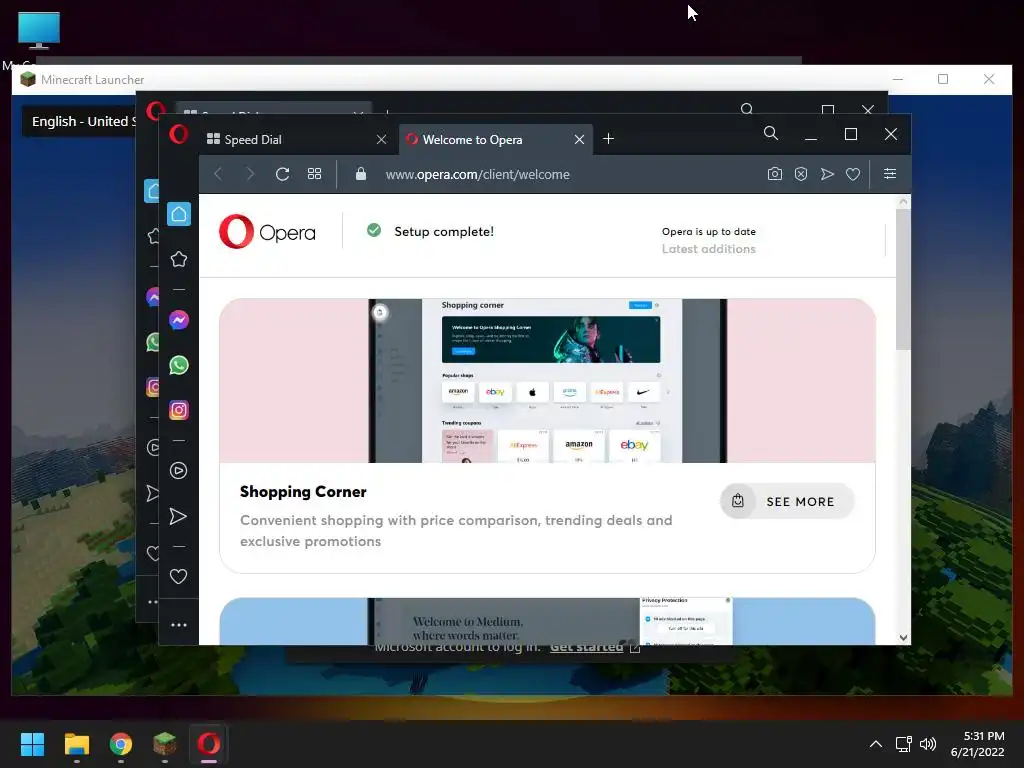Reload the current page
The width and height of the screenshot is (1024, 768).
(282, 174)
